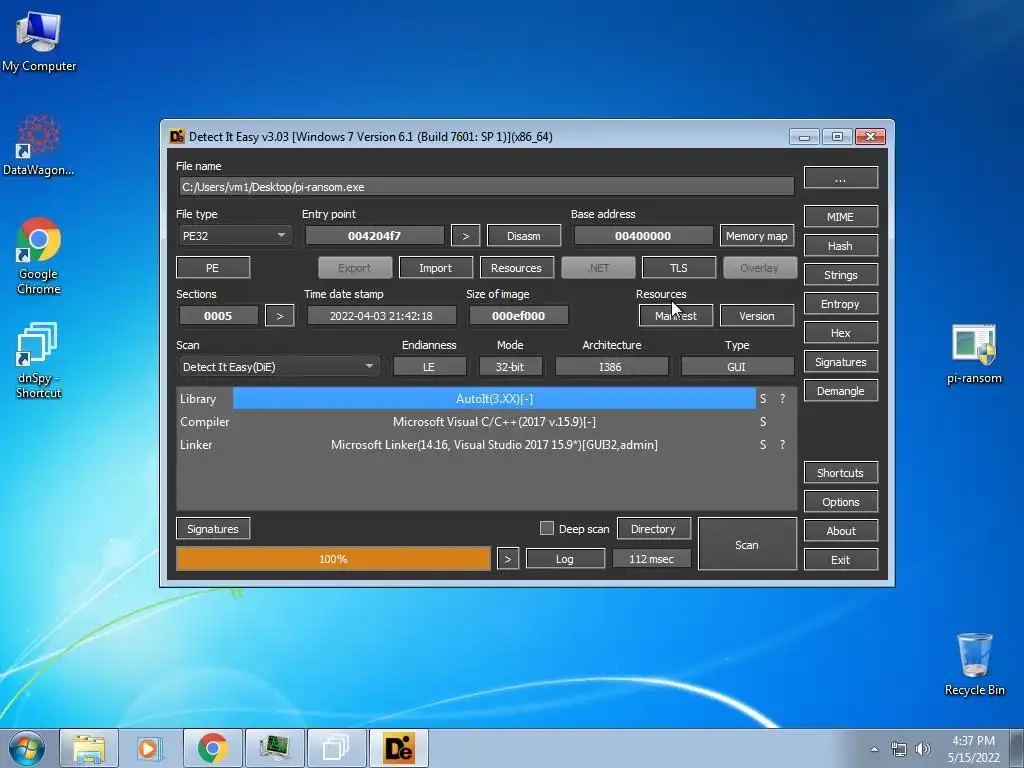Open the Resources button next to Import
Screen dimensions: 1024x768
point(517,268)
